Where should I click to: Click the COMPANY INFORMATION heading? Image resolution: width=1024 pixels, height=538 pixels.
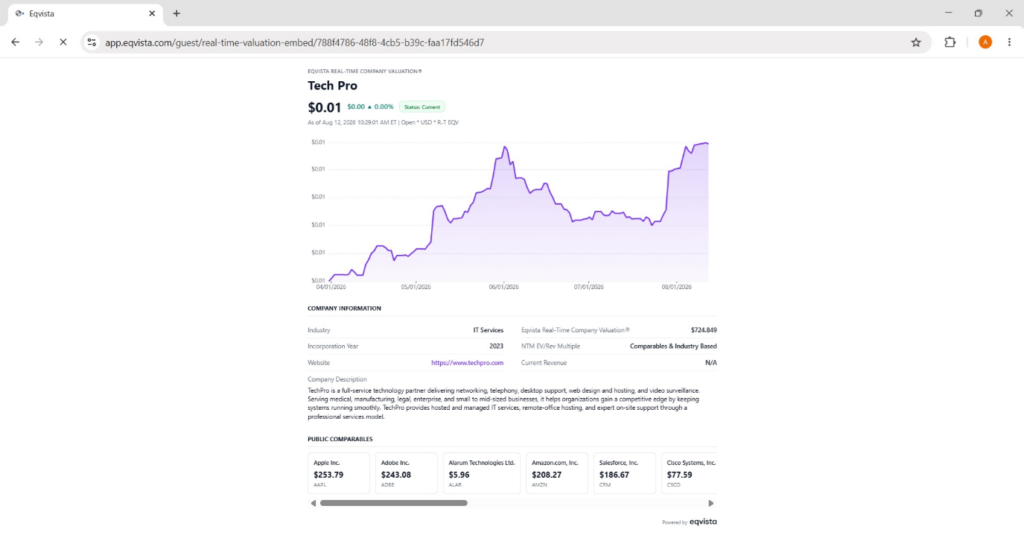(344, 308)
